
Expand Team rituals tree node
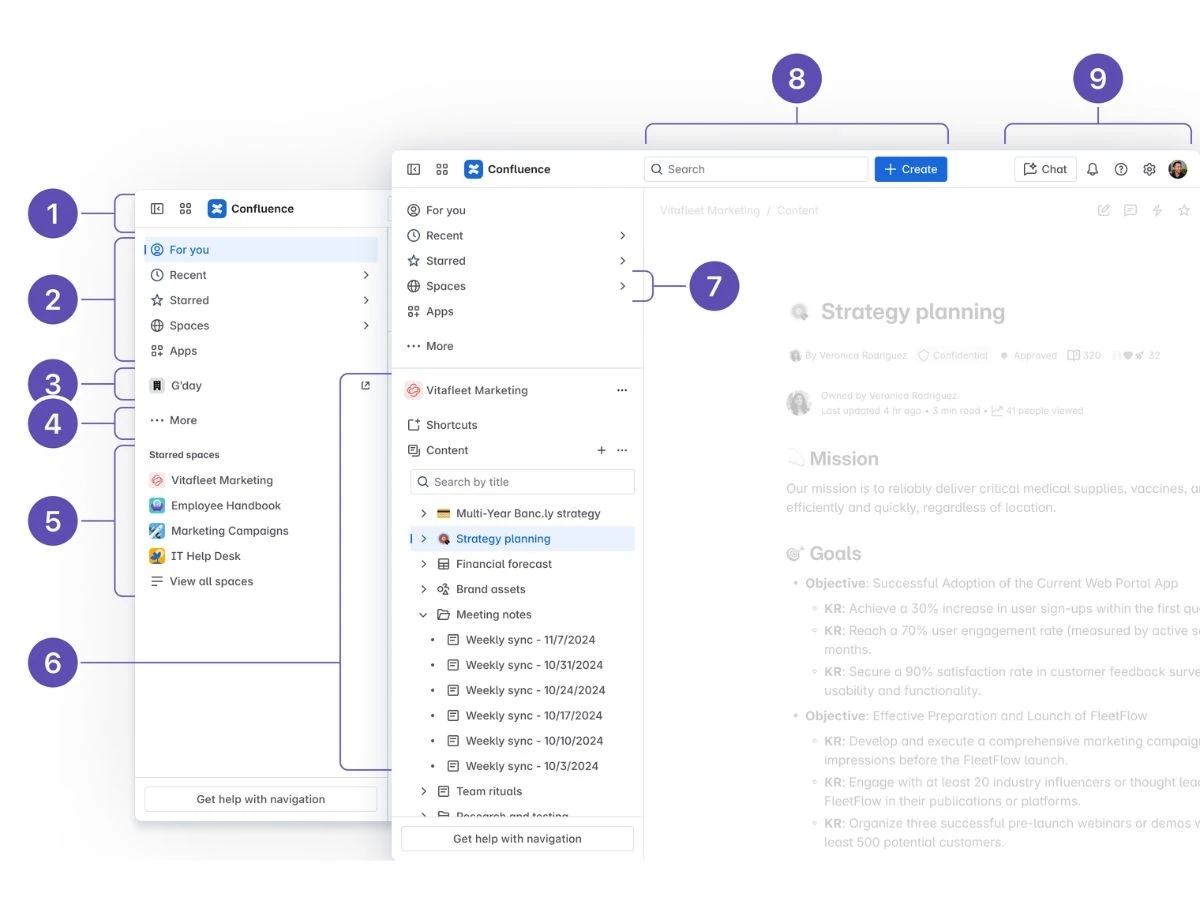(x=424, y=791)
